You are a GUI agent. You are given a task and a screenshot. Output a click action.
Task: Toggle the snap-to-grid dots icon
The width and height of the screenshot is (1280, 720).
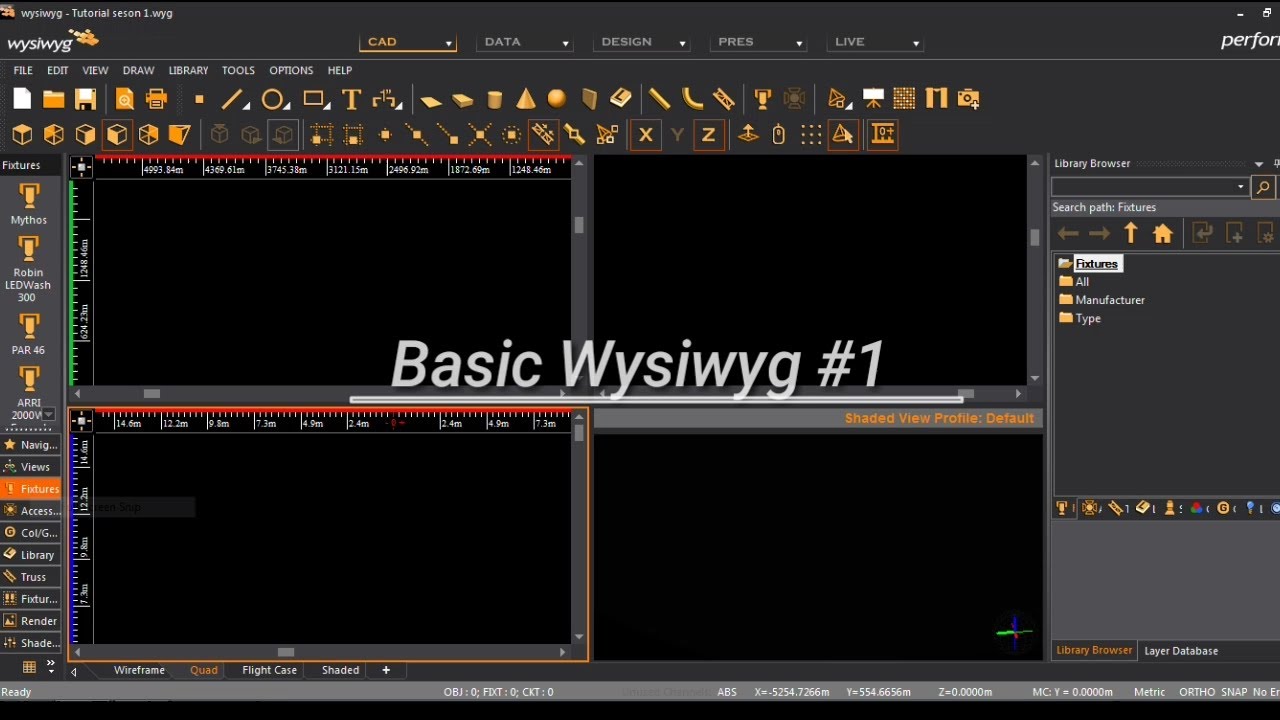pyautogui.click(x=811, y=135)
